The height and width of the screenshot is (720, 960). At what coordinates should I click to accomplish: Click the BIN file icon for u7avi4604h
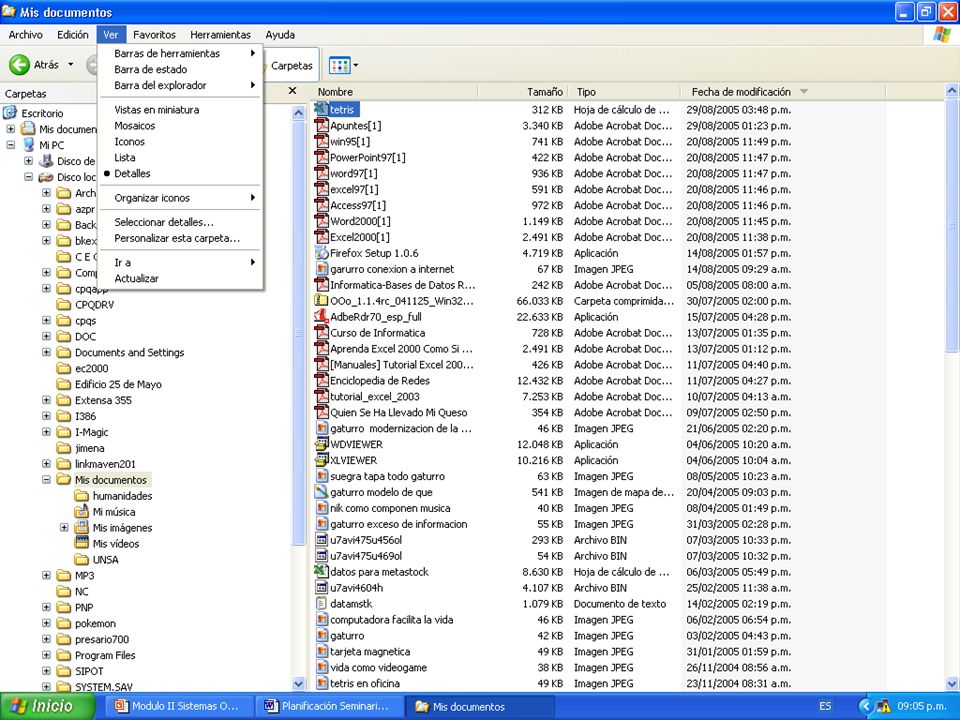(321, 587)
